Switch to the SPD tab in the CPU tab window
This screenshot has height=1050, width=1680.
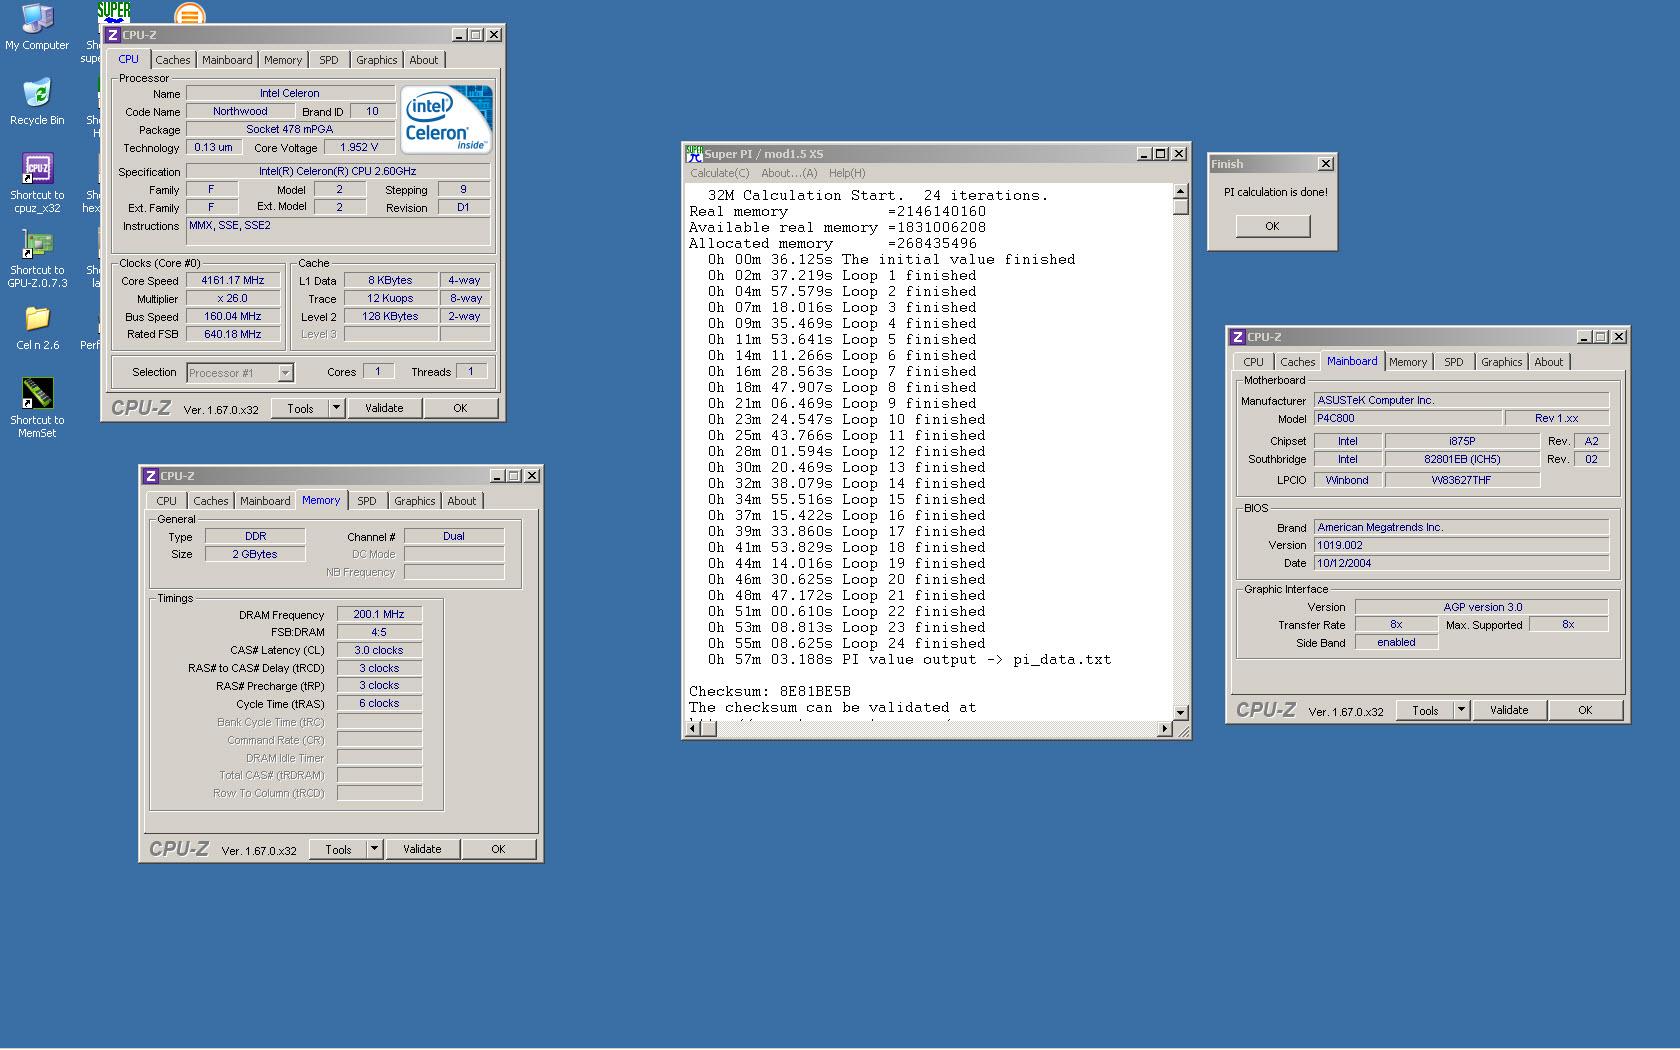click(329, 60)
